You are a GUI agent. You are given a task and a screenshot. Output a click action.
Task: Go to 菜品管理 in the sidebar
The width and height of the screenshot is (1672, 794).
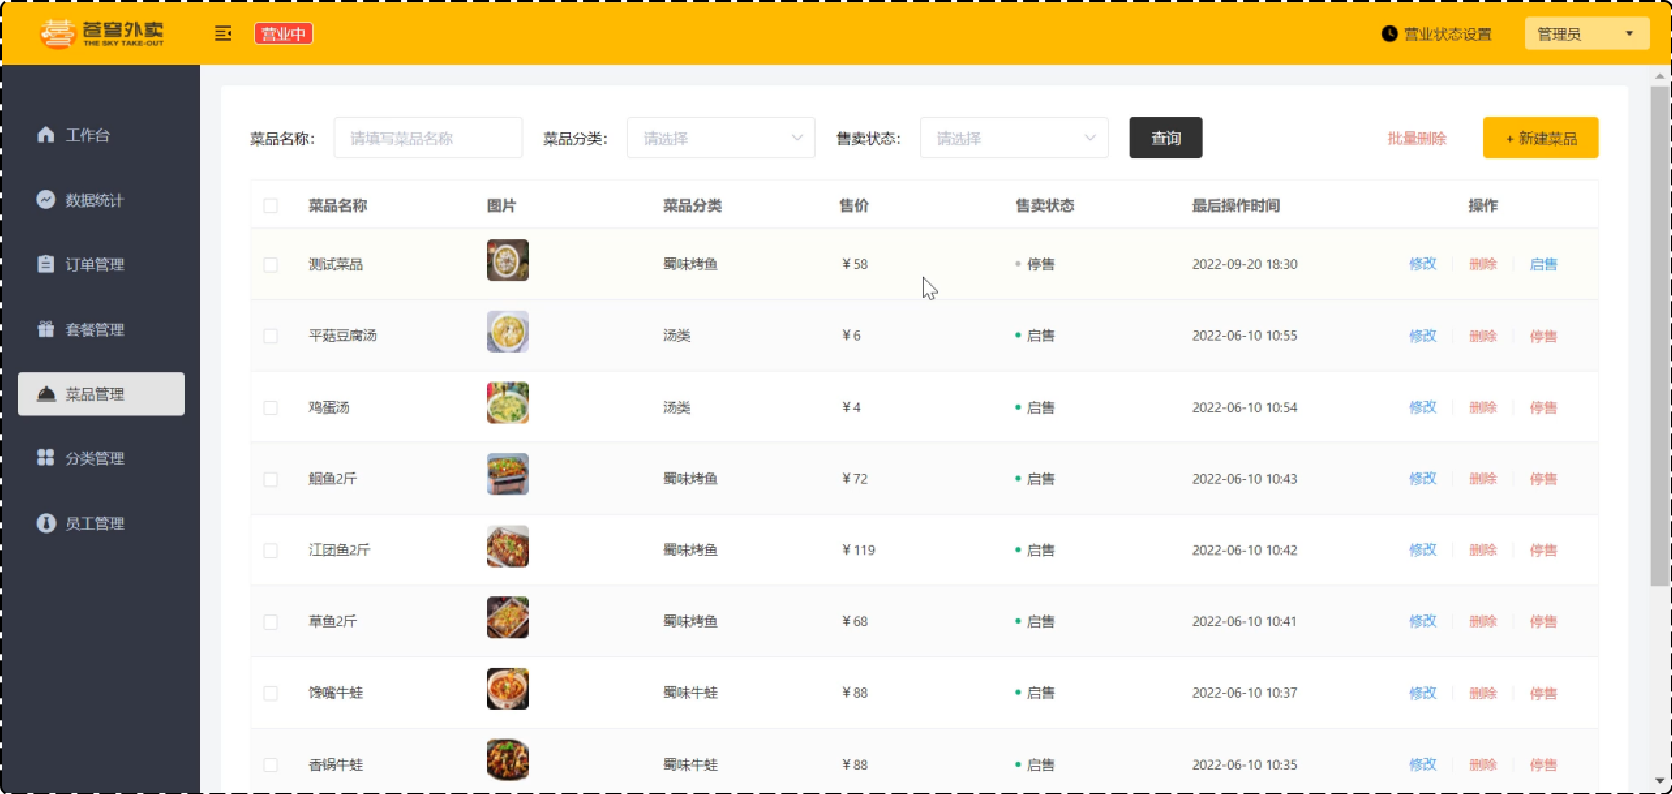[x=101, y=394]
